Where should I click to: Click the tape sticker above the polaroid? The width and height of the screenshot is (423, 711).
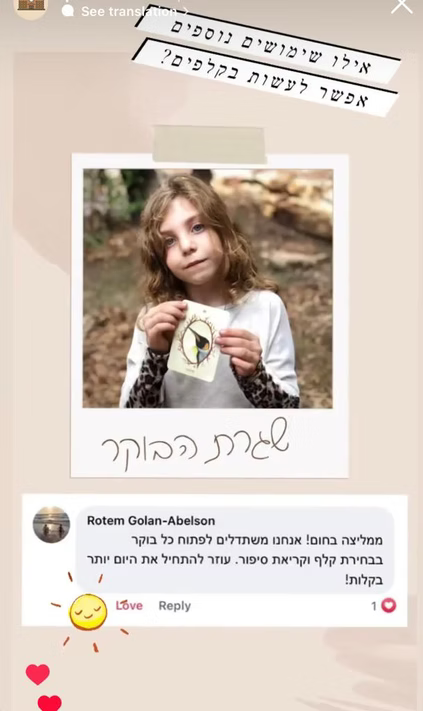209,144
